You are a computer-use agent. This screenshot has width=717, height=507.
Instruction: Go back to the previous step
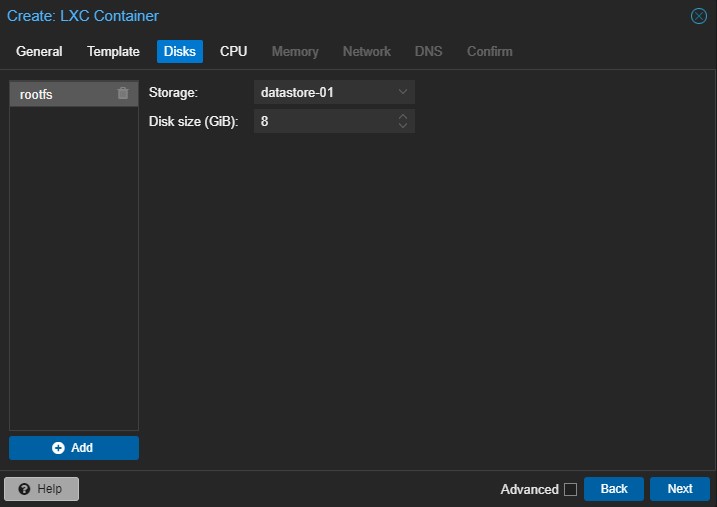[614, 489]
